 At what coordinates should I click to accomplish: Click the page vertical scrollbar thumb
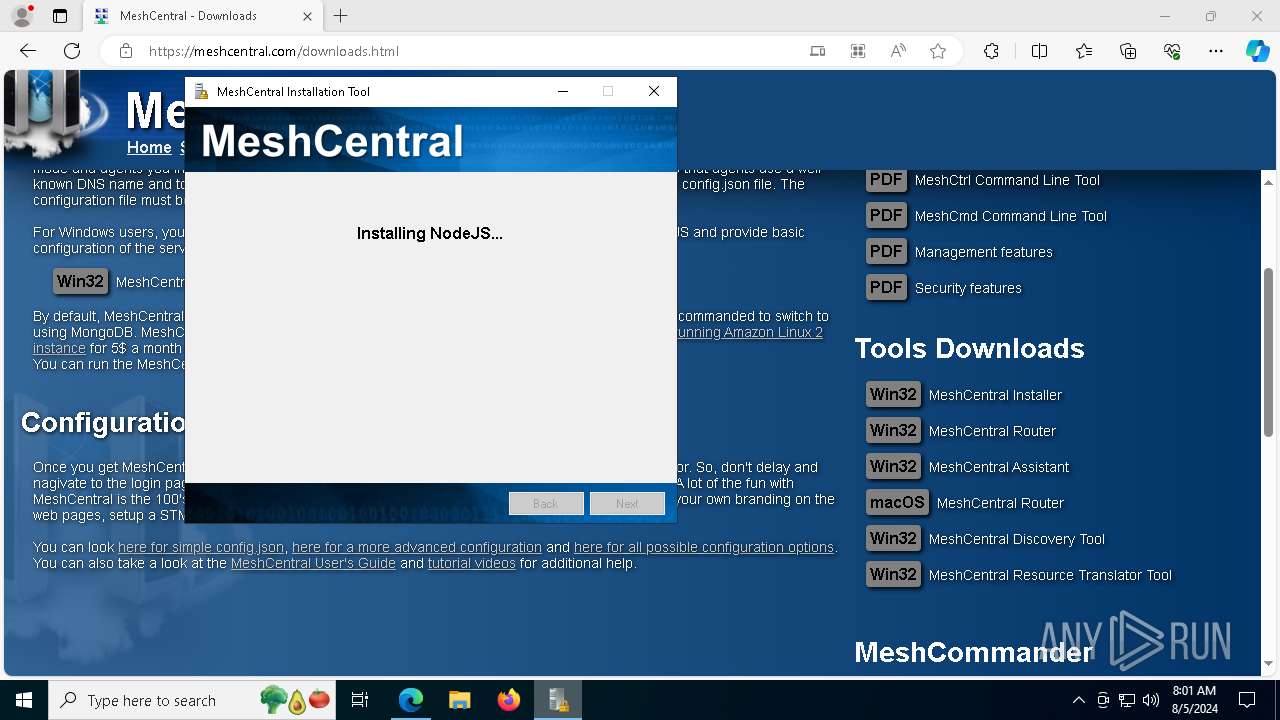click(x=1268, y=352)
